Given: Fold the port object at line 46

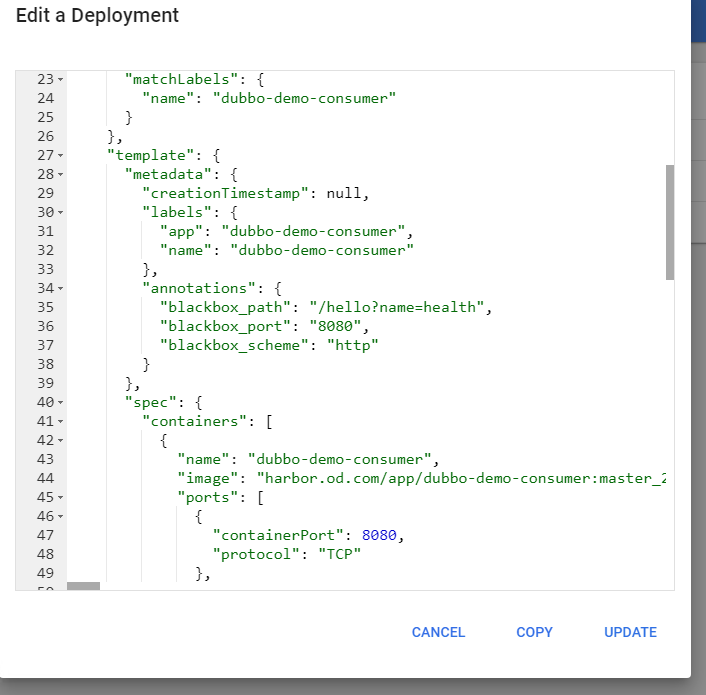Looking at the screenshot, I should 60,517.
